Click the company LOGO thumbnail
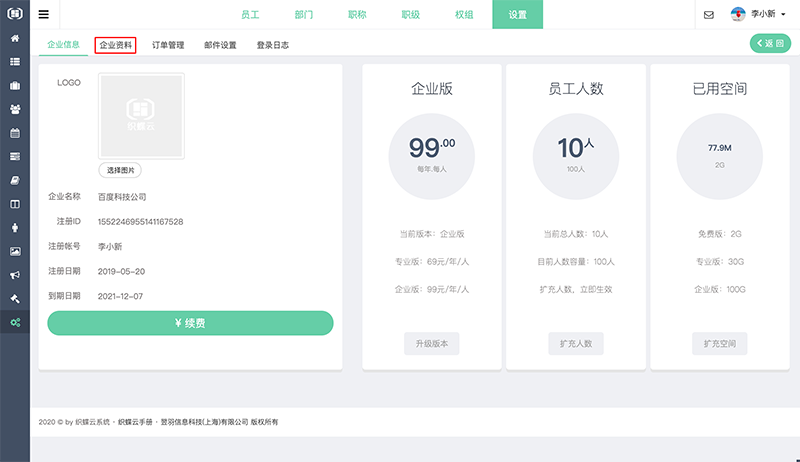Viewport: 800px width, 462px height. [141, 116]
